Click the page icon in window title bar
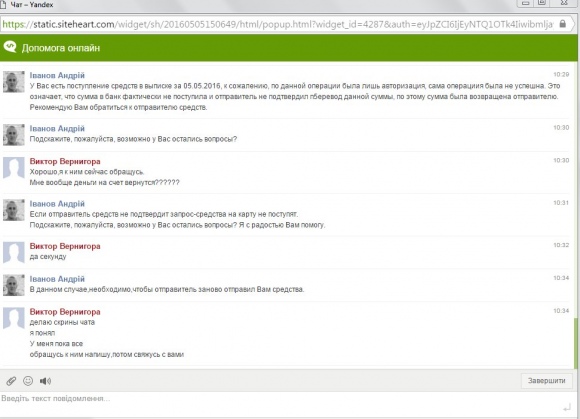This screenshot has width=580, height=419. [4, 4]
